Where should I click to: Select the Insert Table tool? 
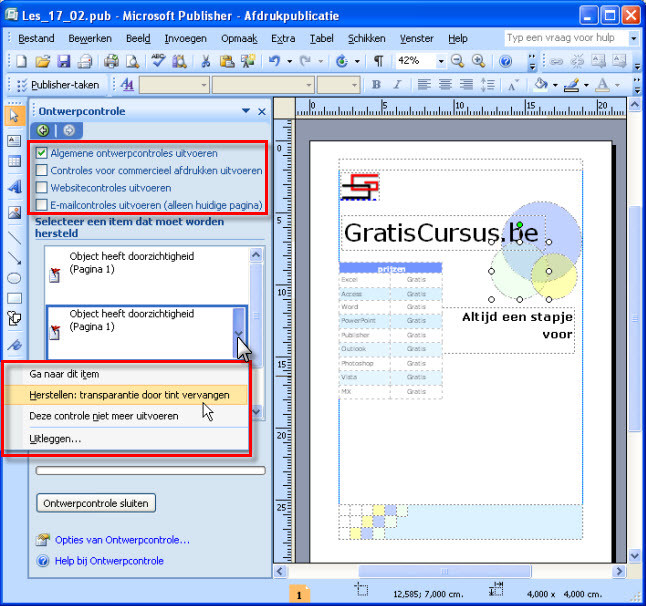14,161
